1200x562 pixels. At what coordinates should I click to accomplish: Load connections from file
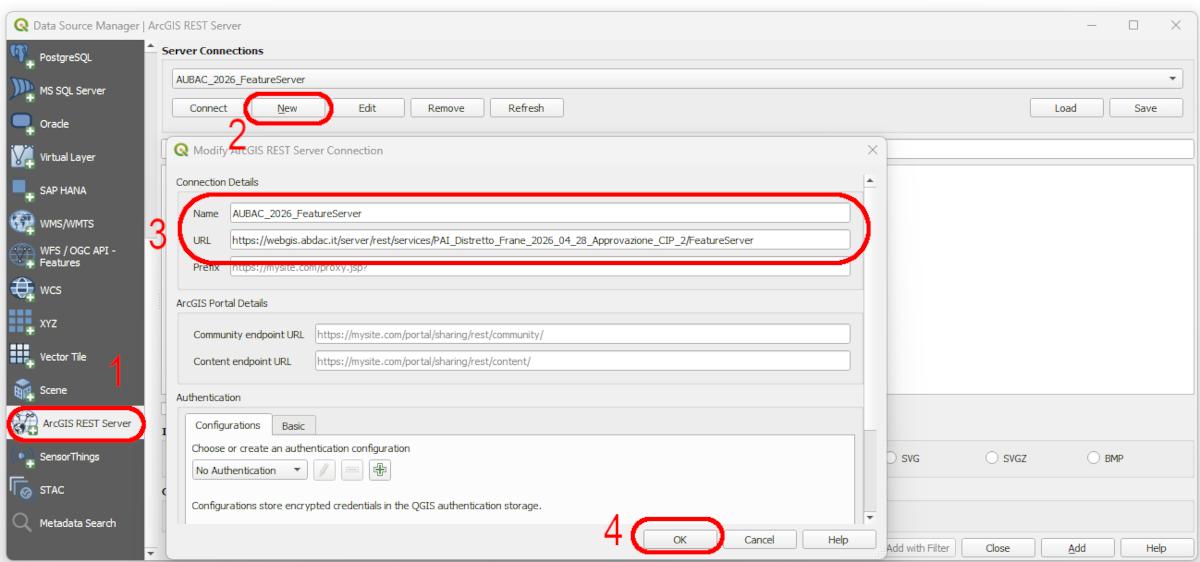[x=1066, y=108]
